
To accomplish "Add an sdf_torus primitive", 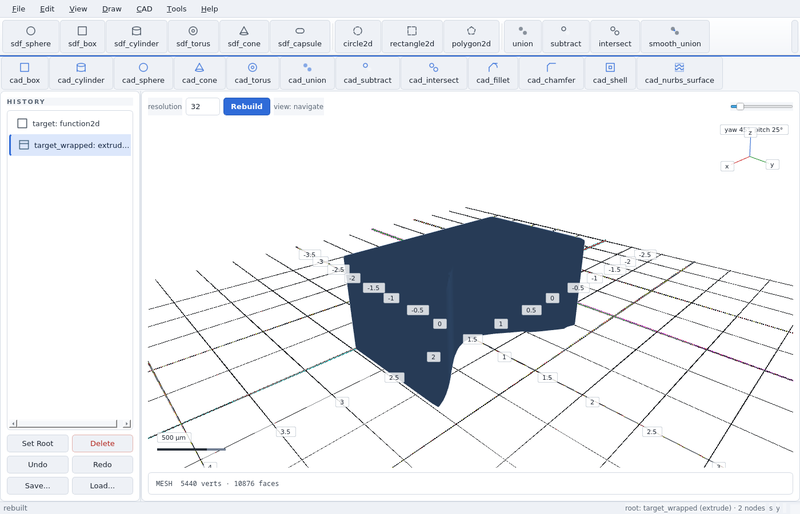I will (x=193, y=37).
